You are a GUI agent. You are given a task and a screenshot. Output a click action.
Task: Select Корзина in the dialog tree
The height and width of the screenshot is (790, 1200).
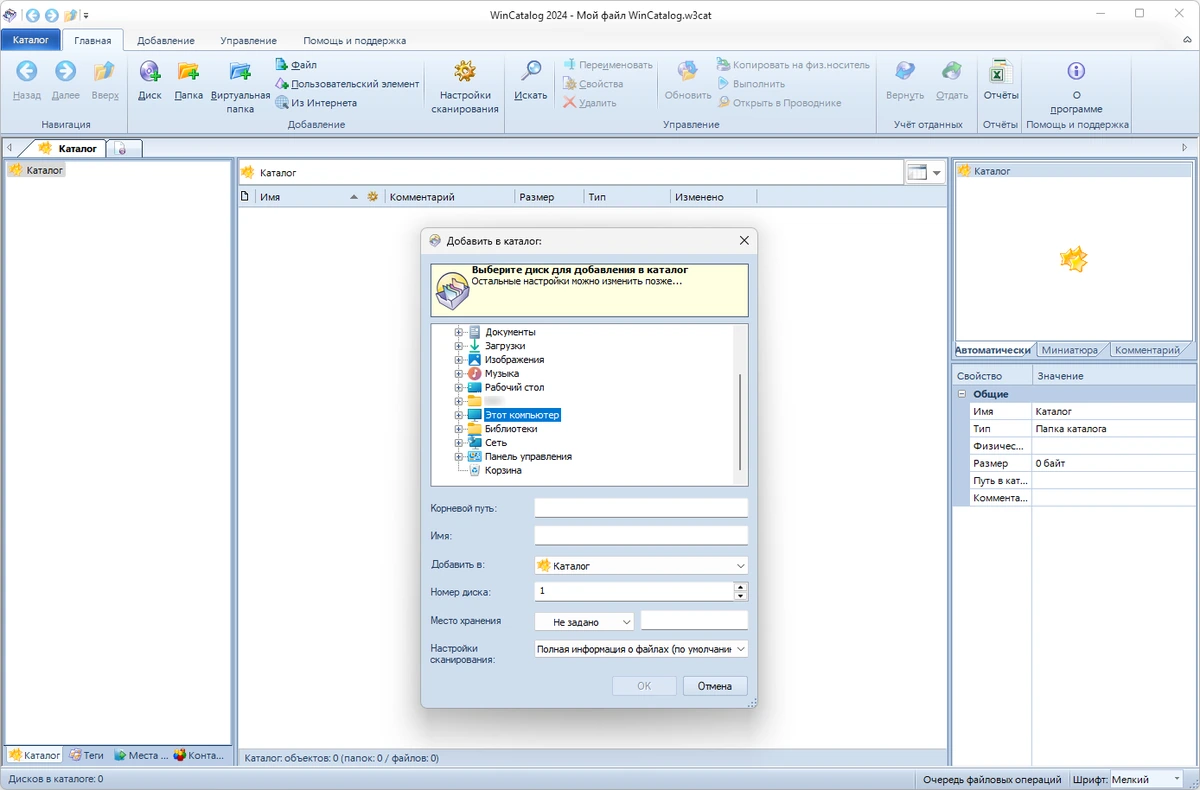pyautogui.click(x=503, y=470)
